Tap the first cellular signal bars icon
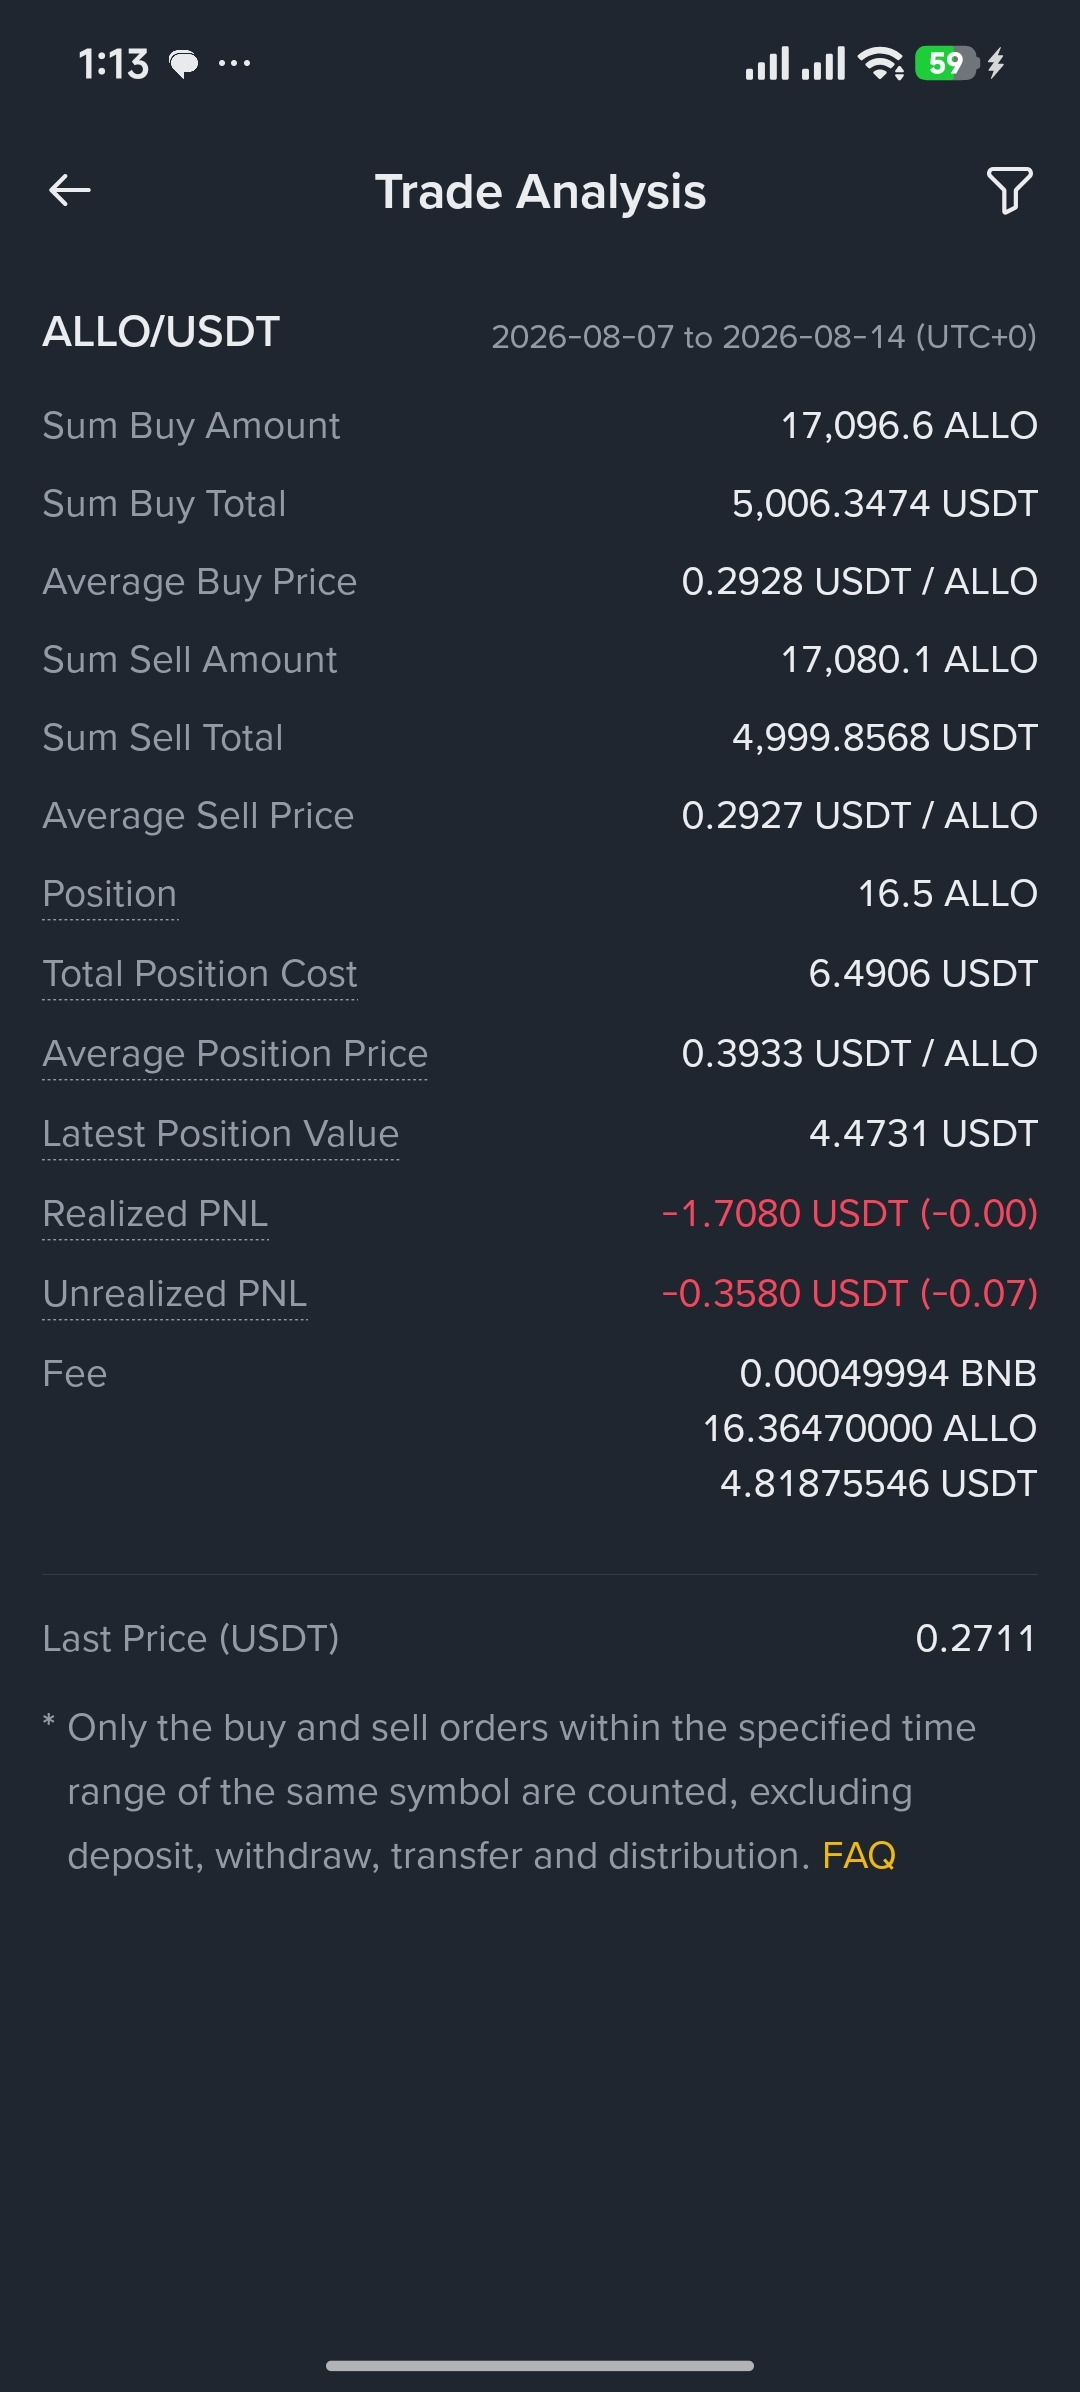The width and height of the screenshot is (1080, 2392). click(767, 64)
